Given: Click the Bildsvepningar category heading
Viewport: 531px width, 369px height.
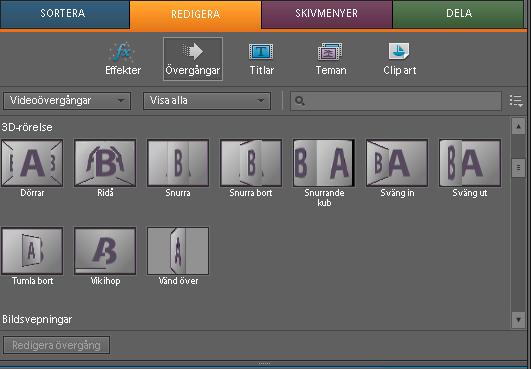Looking at the screenshot, I should tap(37, 319).
